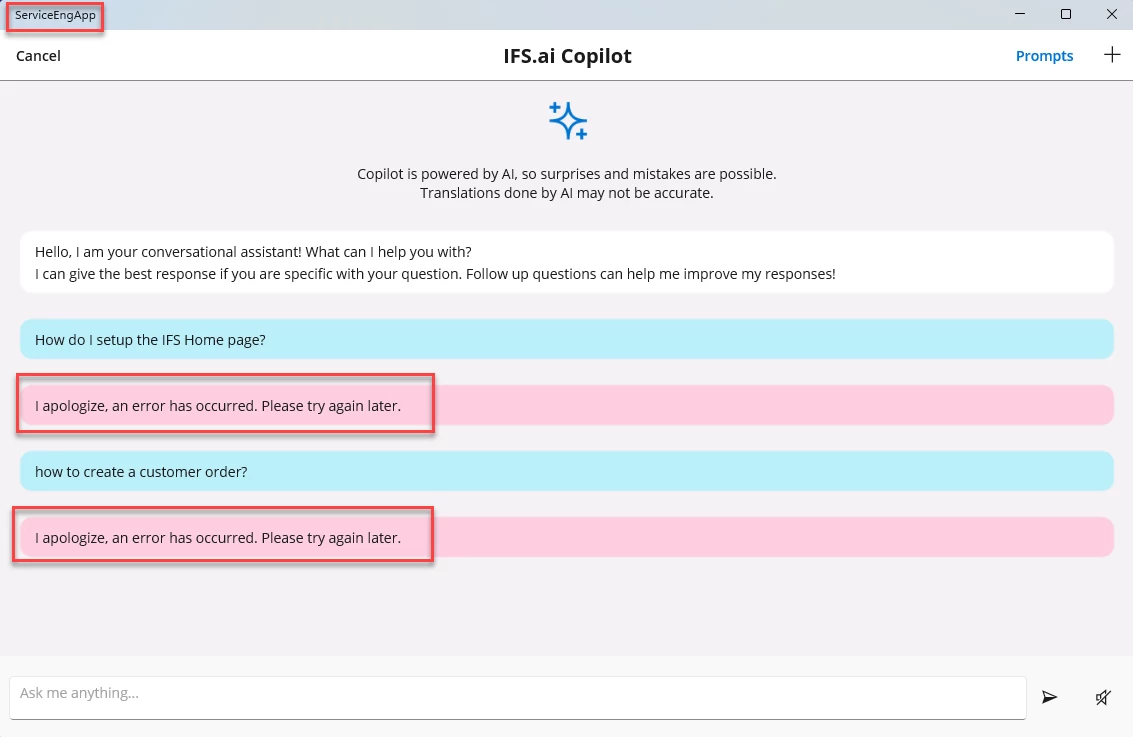
Task: Click the Cancel button
Action: click(38, 56)
